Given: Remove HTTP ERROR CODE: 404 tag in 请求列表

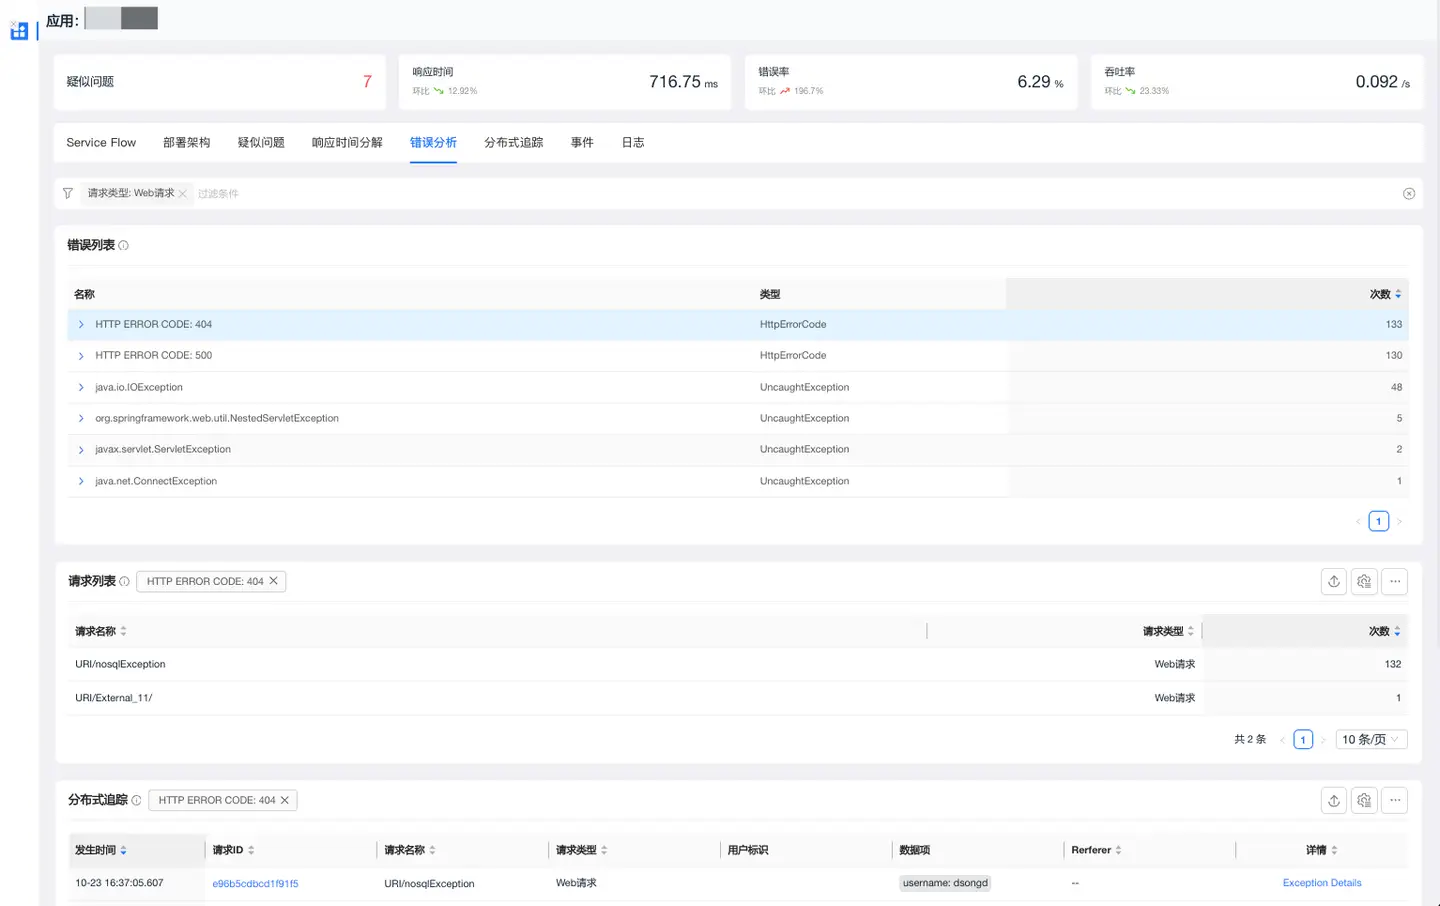Looking at the screenshot, I should [x=273, y=581].
